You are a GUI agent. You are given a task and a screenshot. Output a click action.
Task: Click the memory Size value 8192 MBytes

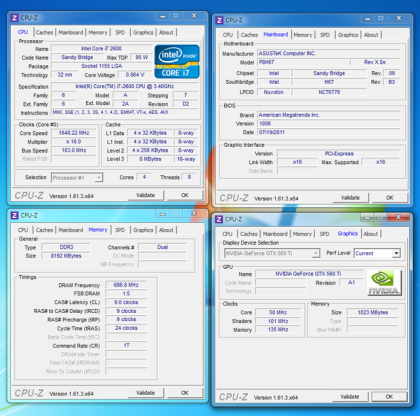[66, 256]
